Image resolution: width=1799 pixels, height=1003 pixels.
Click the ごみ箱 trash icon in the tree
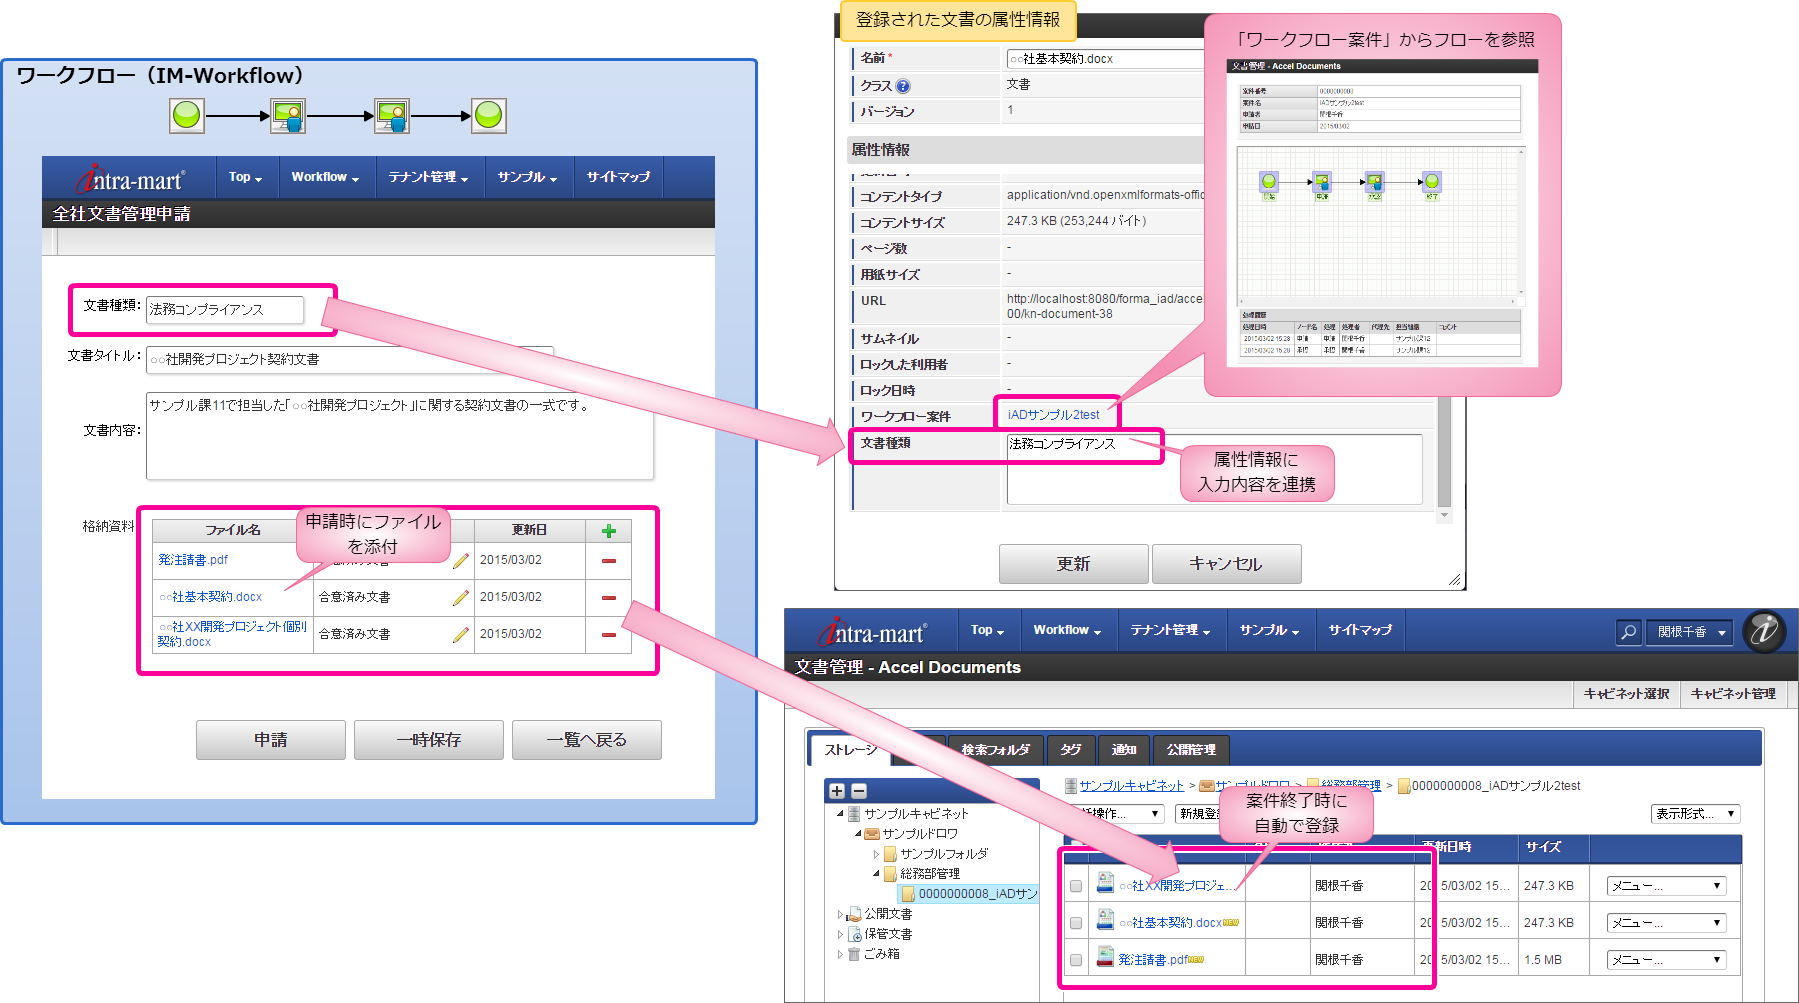coord(852,955)
